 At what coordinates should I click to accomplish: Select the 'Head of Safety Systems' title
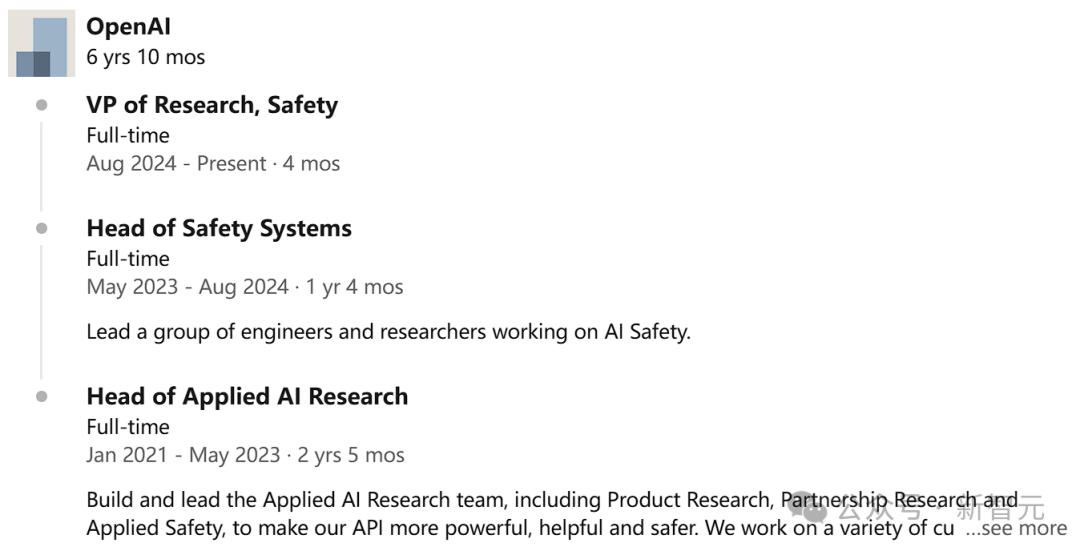tap(219, 228)
